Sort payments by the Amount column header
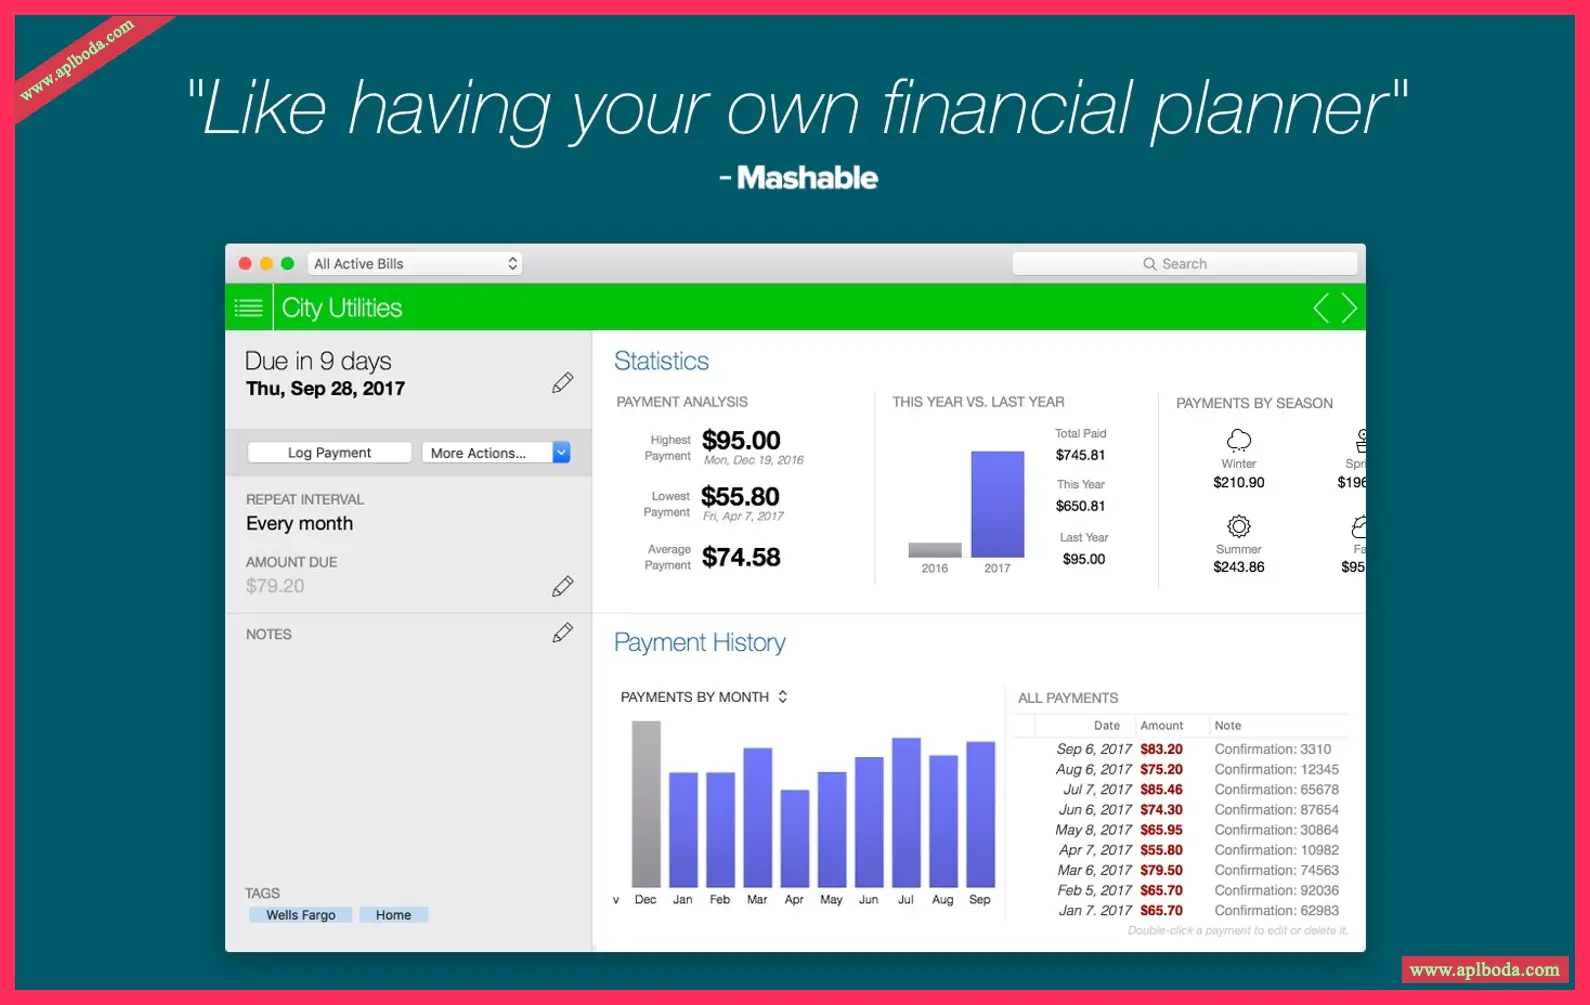The width and height of the screenshot is (1590, 1005). pyautogui.click(x=1161, y=726)
